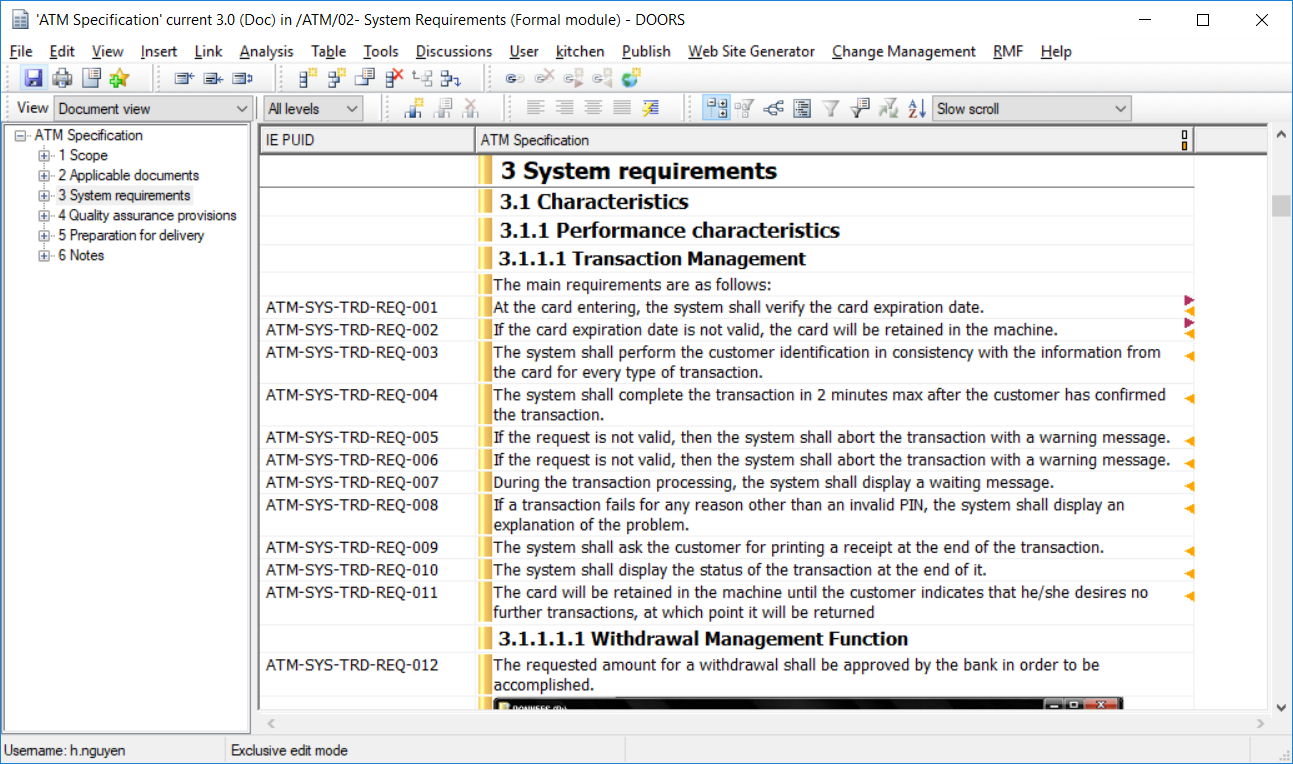Toggle the filtering on/off funnel-tree button

(744, 108)
